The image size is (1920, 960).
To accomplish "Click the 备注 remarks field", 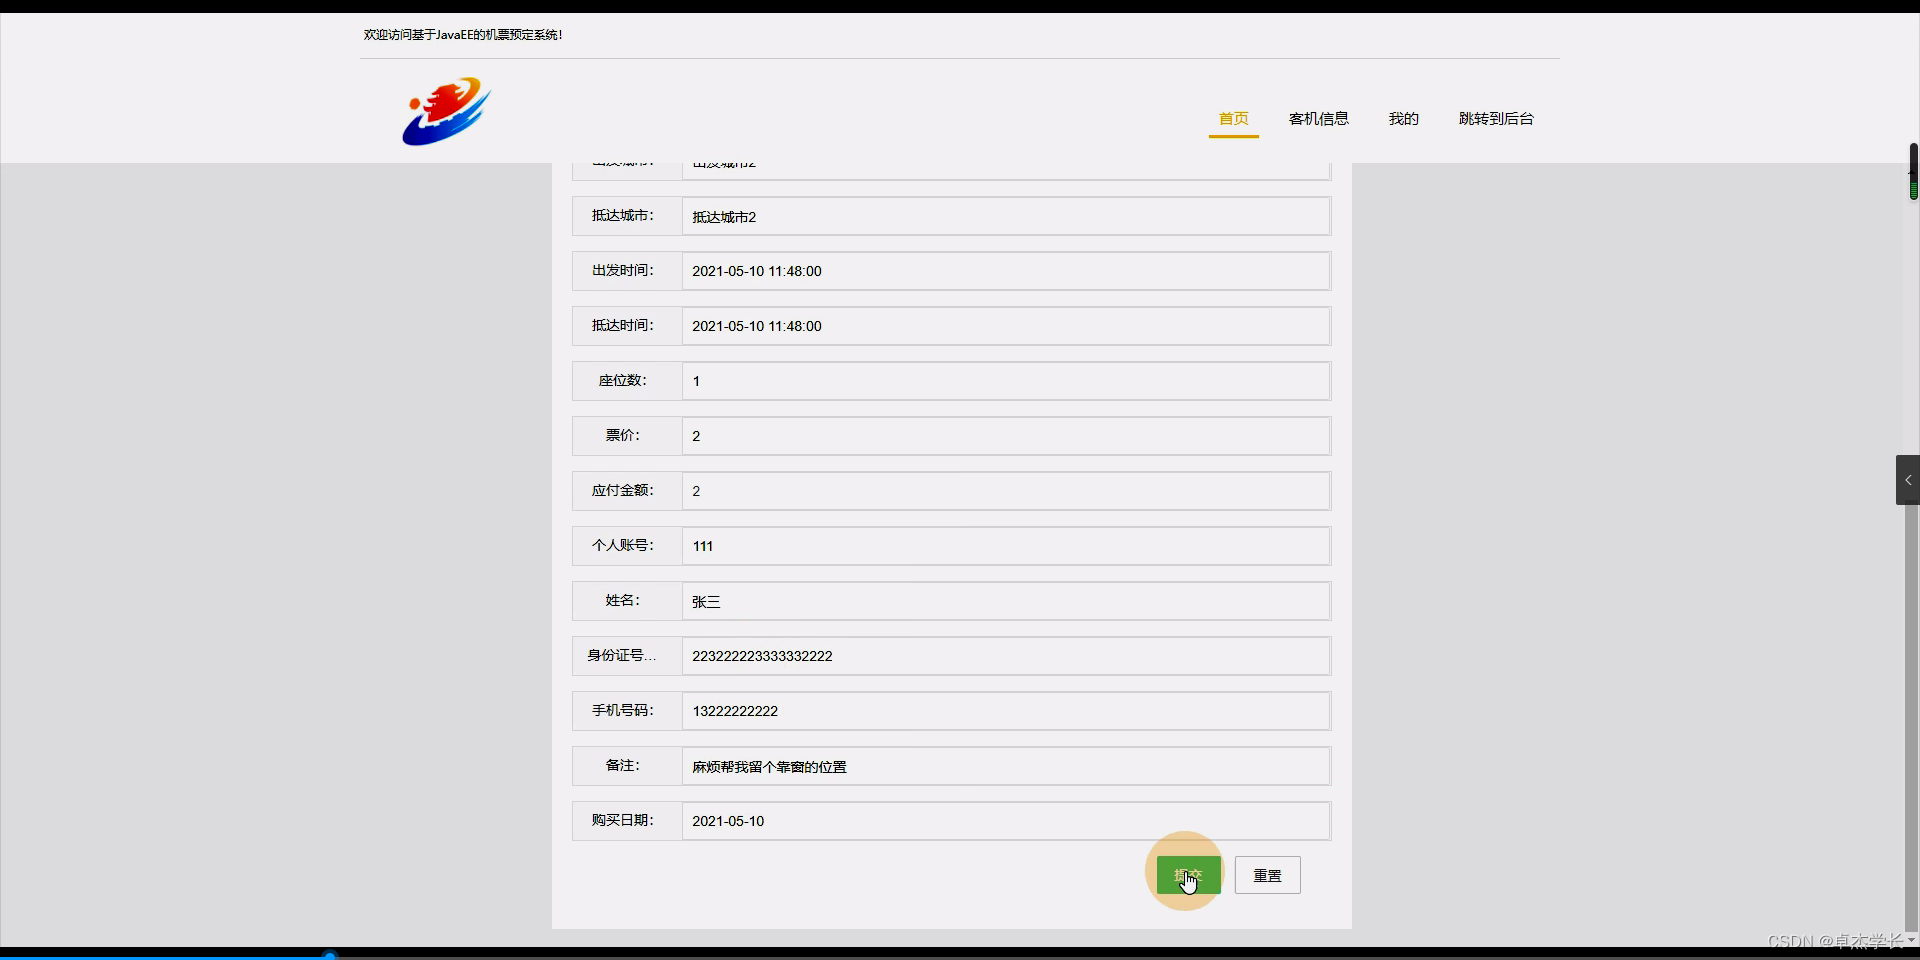I will pyautogui.click(x=1004, y=766).
